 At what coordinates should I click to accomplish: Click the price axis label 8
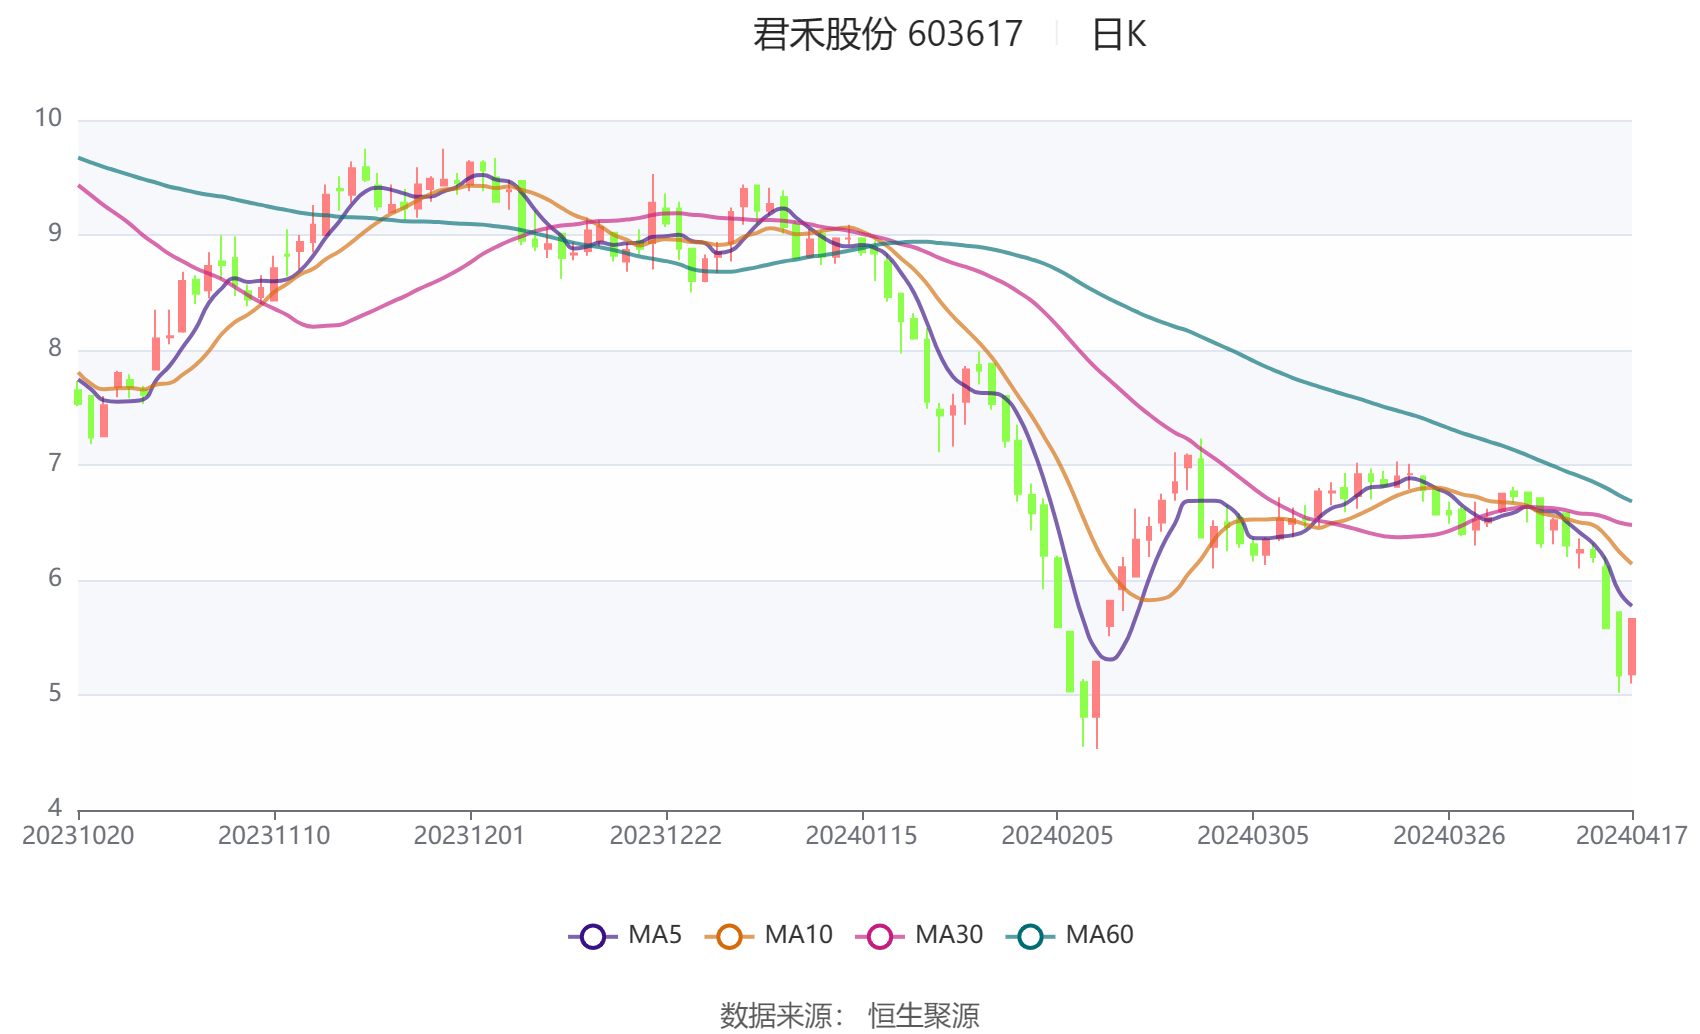[54, 348]
